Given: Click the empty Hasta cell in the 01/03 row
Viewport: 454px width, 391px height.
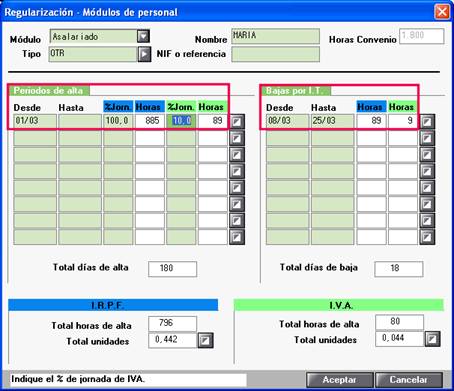Looking at the screenshot, I should click(x=80, y=121).
